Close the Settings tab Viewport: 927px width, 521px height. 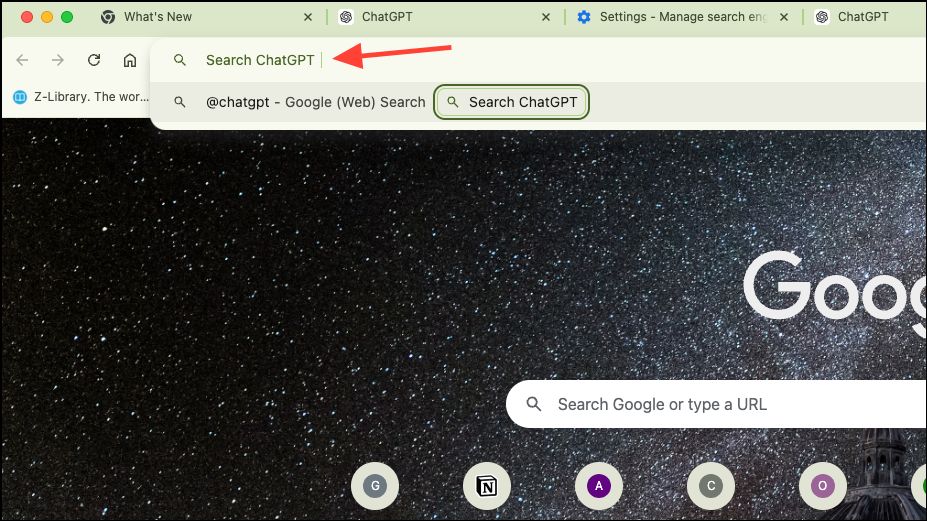[784, 17]
